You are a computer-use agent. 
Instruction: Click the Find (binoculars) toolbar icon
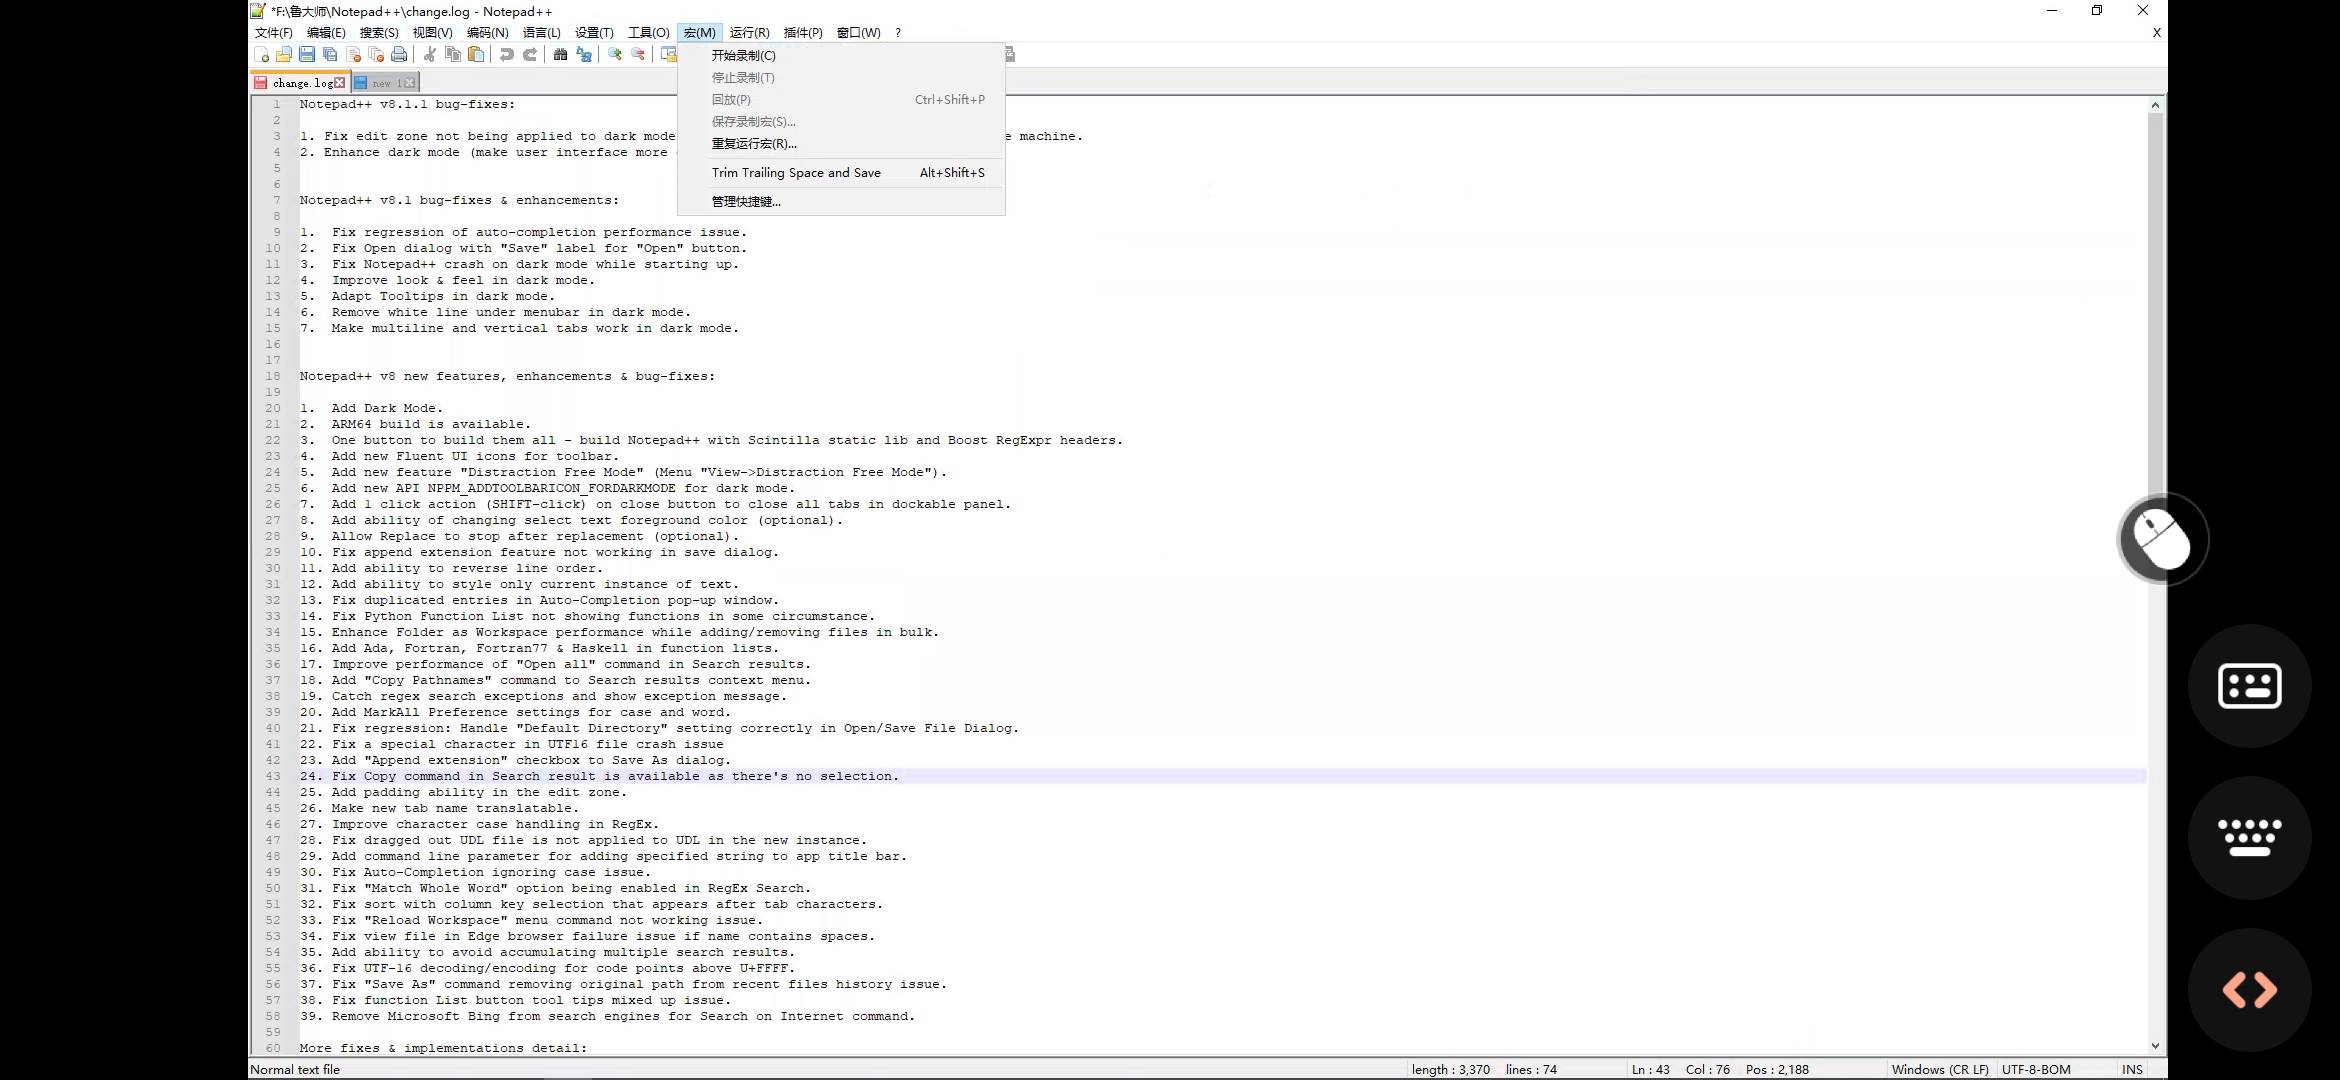tap(560, 55)
